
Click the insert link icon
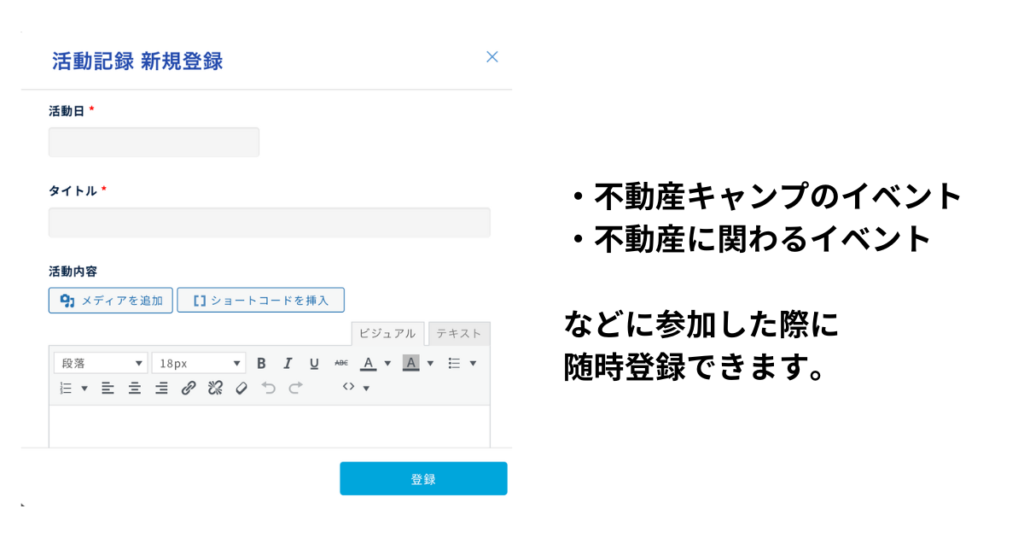[x=188, y=388]
